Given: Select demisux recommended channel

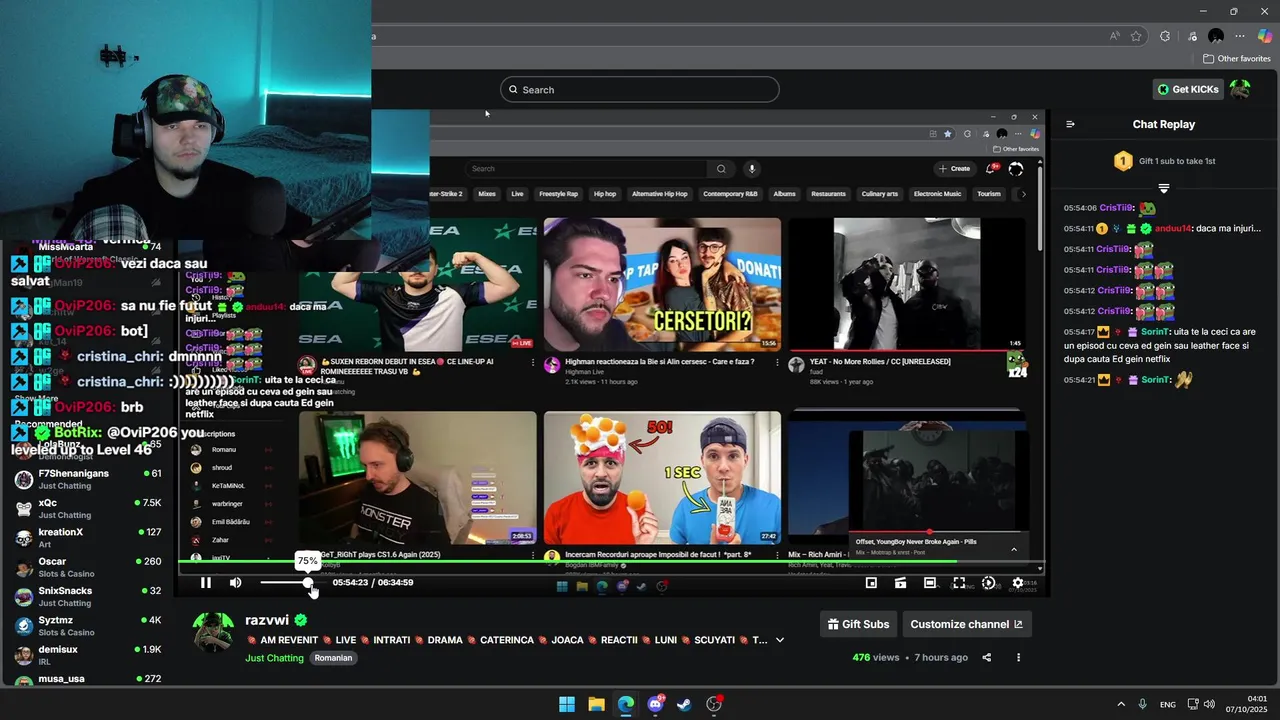Looking at the screenshot, I should coord(88,655).
